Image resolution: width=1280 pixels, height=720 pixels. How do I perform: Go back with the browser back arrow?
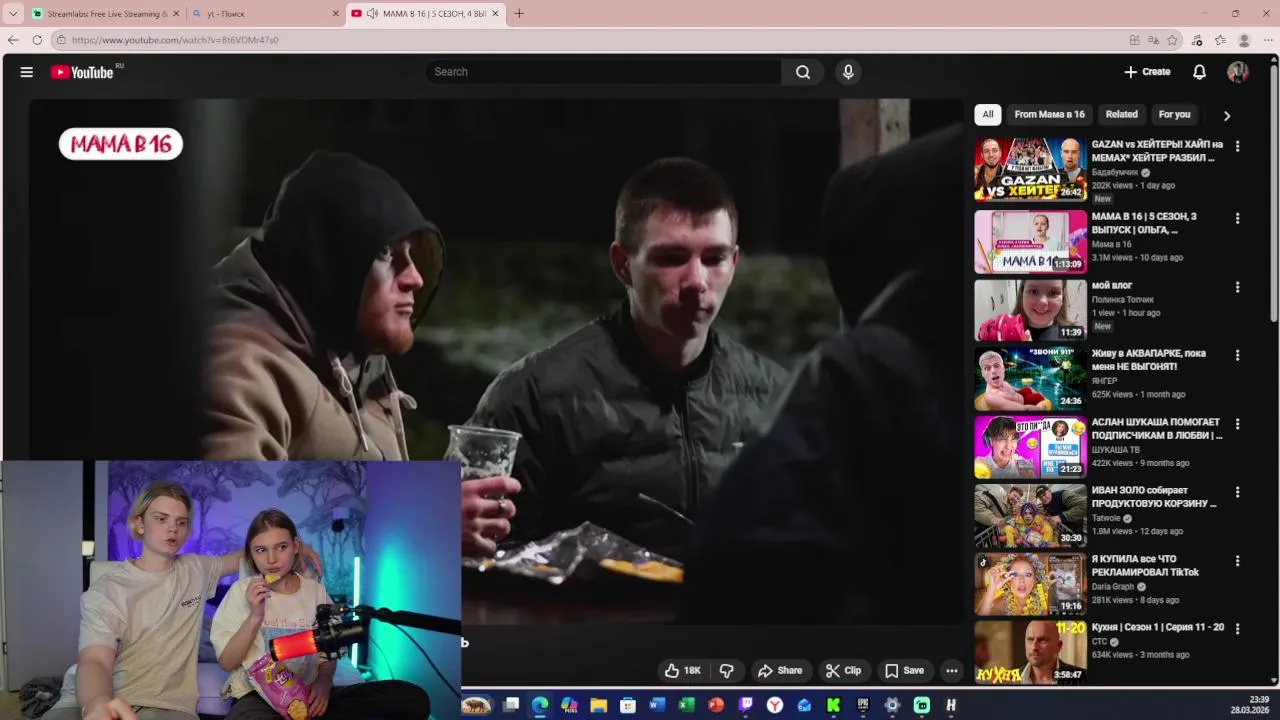[x=13, y=40]
